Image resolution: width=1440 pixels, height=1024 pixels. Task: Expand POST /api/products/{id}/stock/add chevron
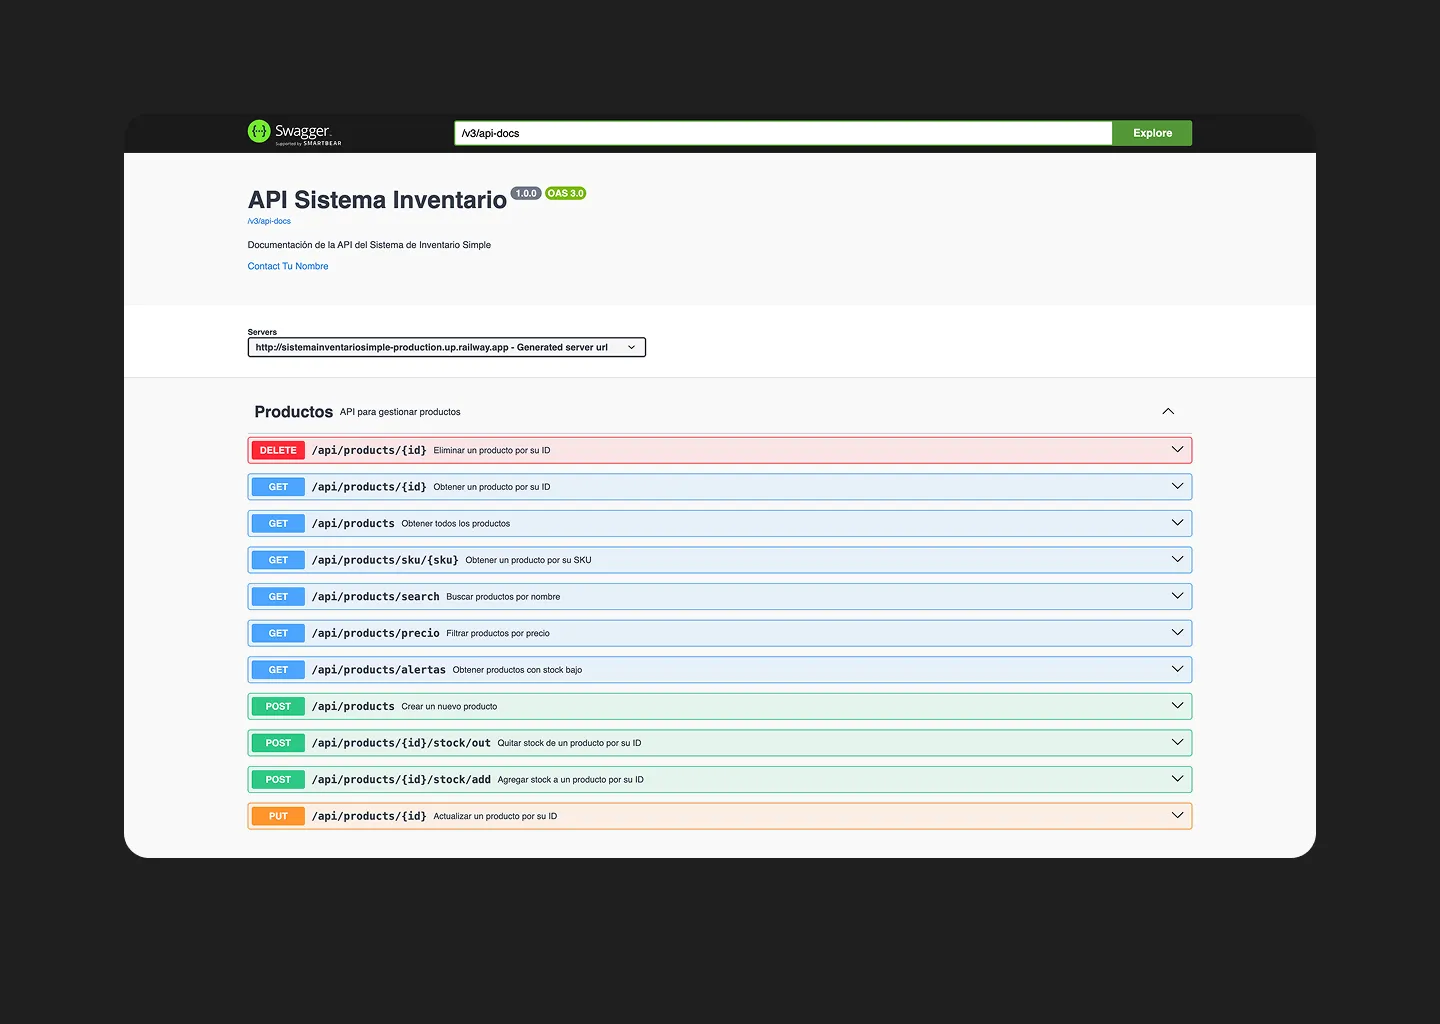point(1177,779)
